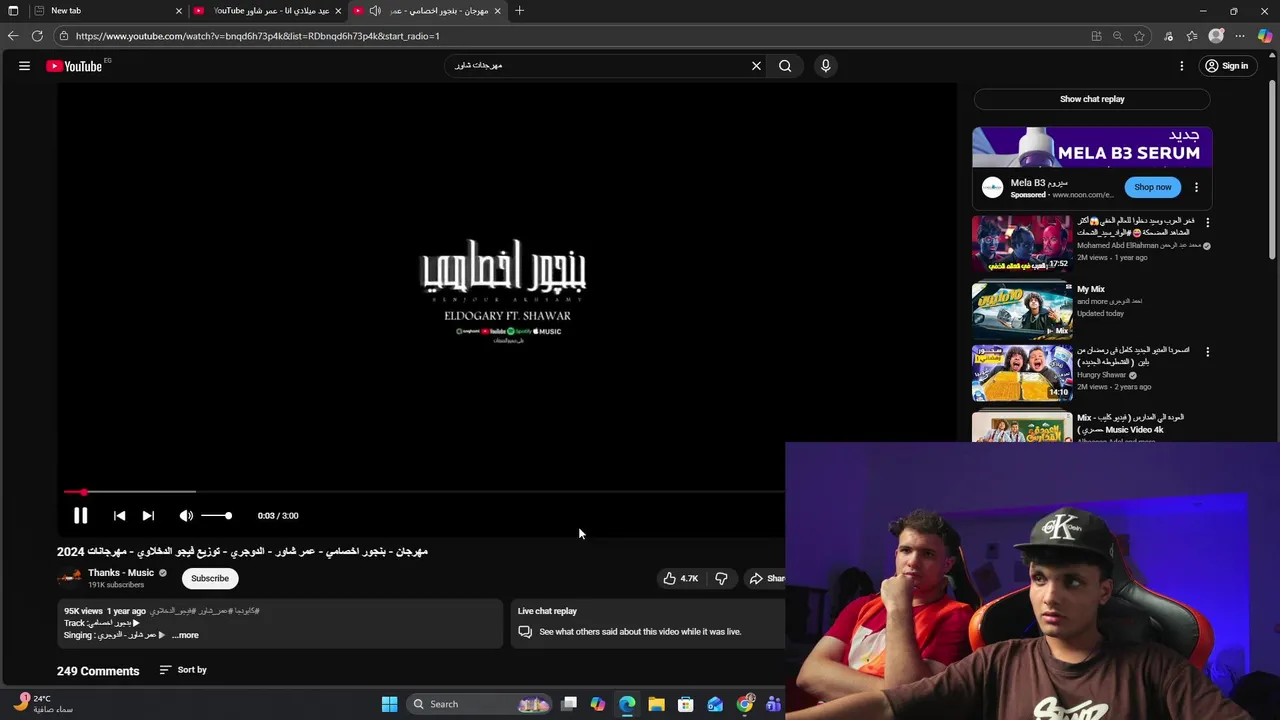The image size is (1280, 720).
Task: Like the video with 4.7K likes
Action: (x=680, y=578)
